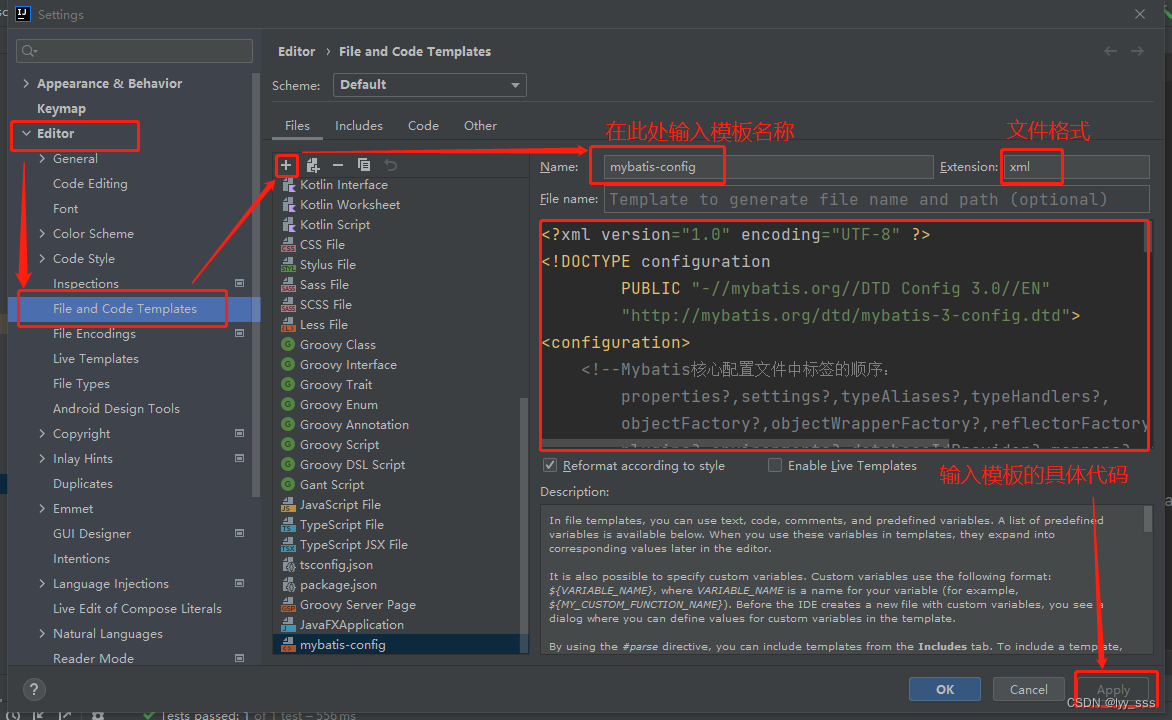Click the search magnifier icon in settings
1172x720 pixels.
coord(29,51)
